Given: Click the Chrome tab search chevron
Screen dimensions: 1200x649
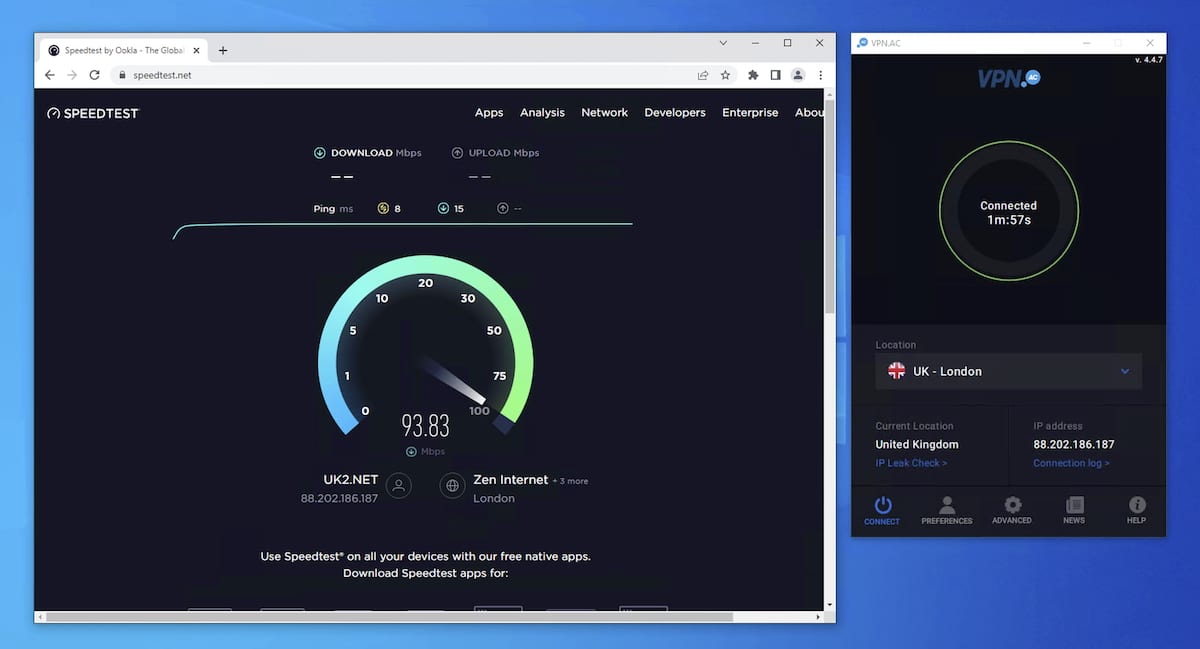Looking at the screenshot, I should tap(724, 43).
